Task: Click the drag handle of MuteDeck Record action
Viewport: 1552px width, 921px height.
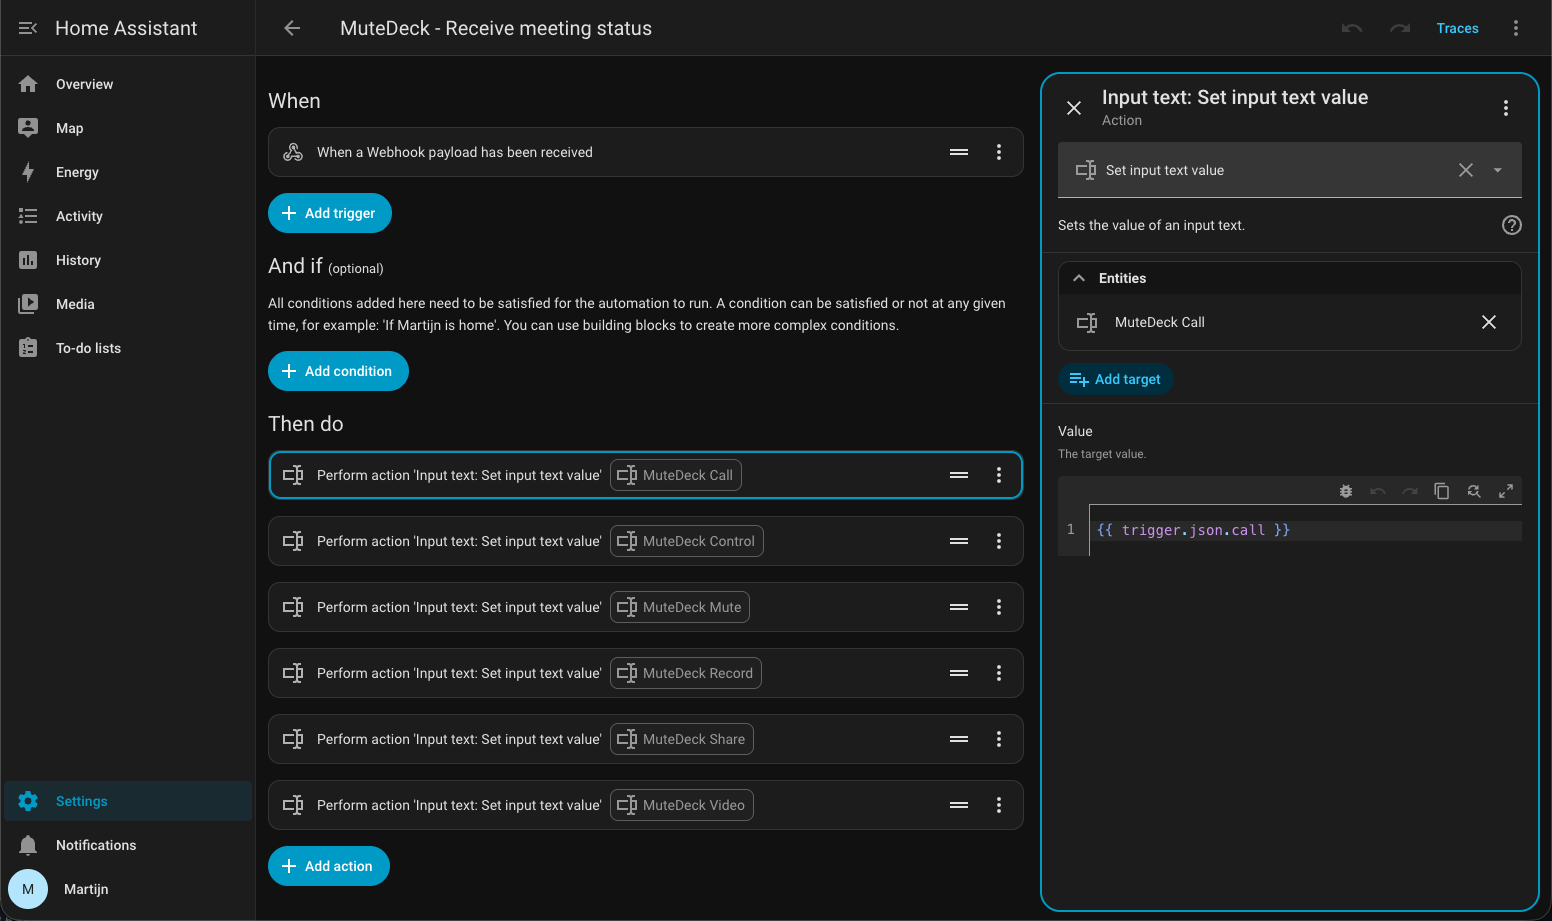Action: [x=959, y=673]
